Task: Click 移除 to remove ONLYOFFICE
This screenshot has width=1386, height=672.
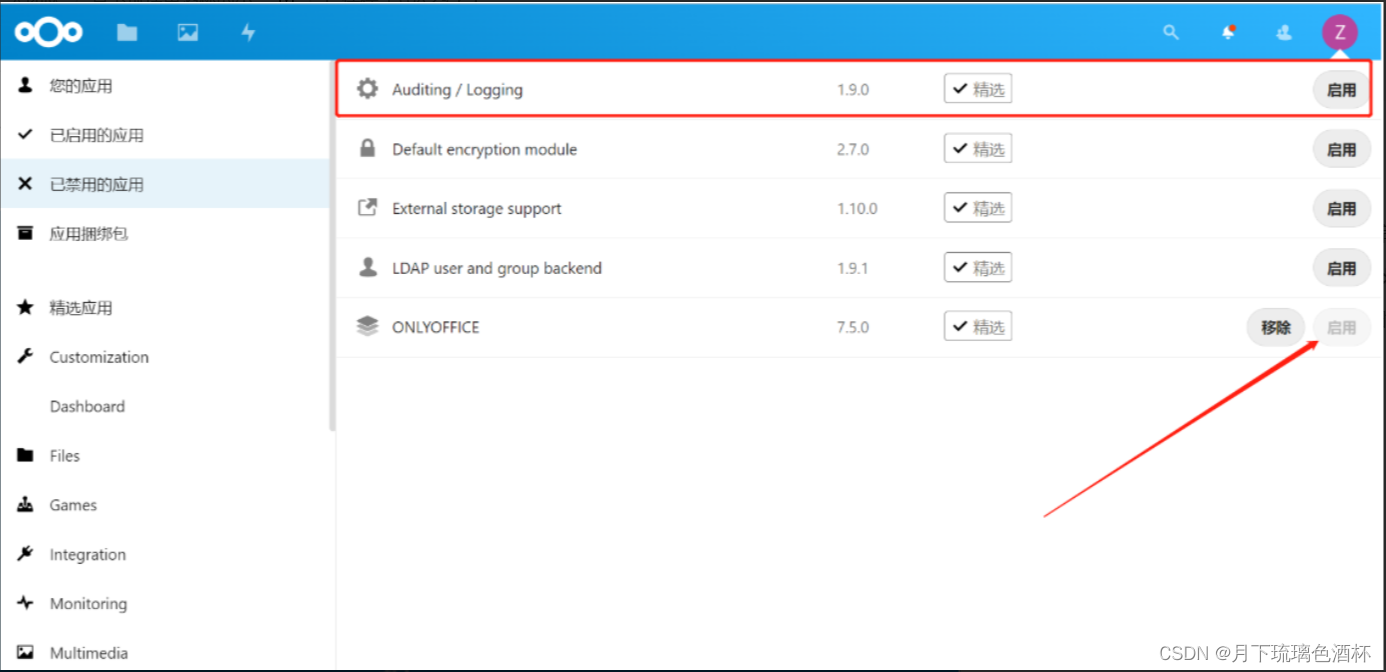Action: 1275,327
